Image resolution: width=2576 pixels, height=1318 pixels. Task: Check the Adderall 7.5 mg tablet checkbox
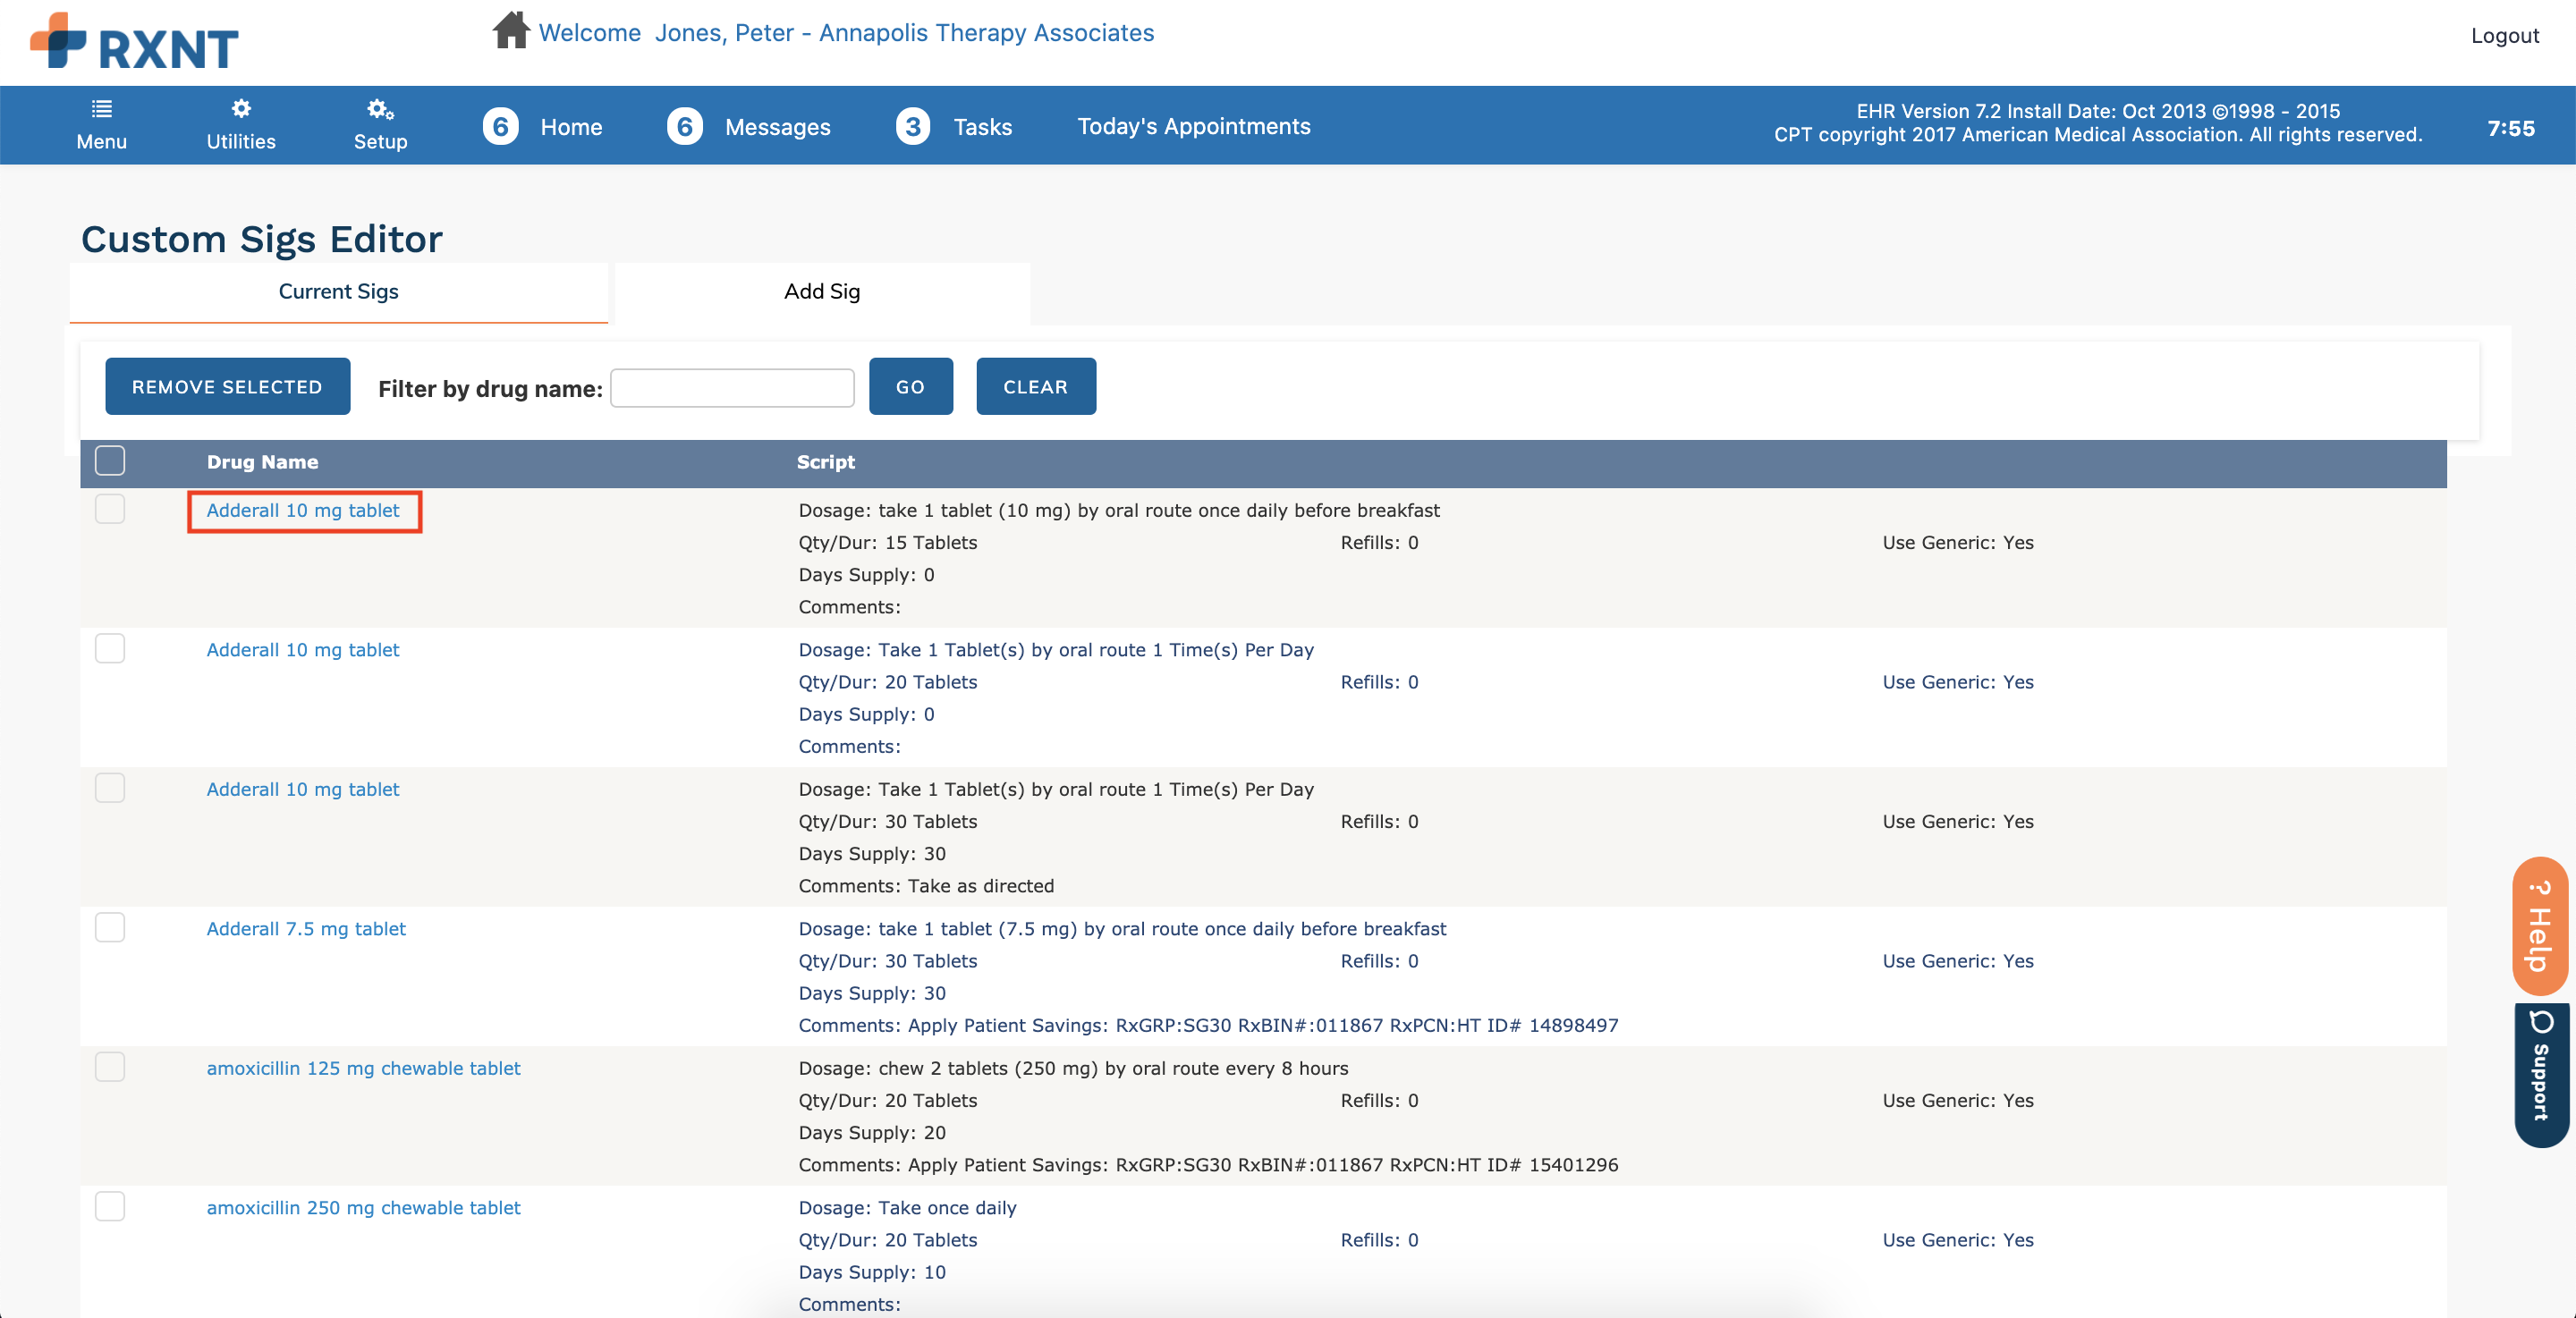110,927
